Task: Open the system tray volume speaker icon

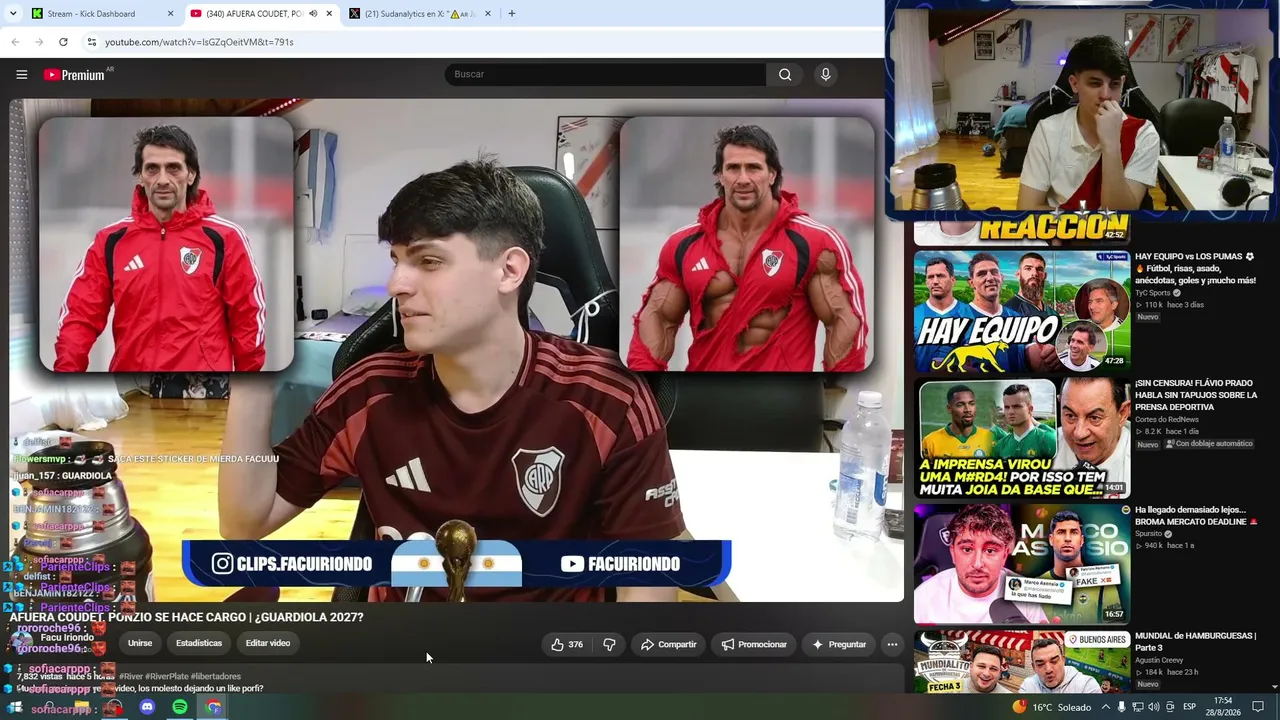Action: (x=1154, y=707)
